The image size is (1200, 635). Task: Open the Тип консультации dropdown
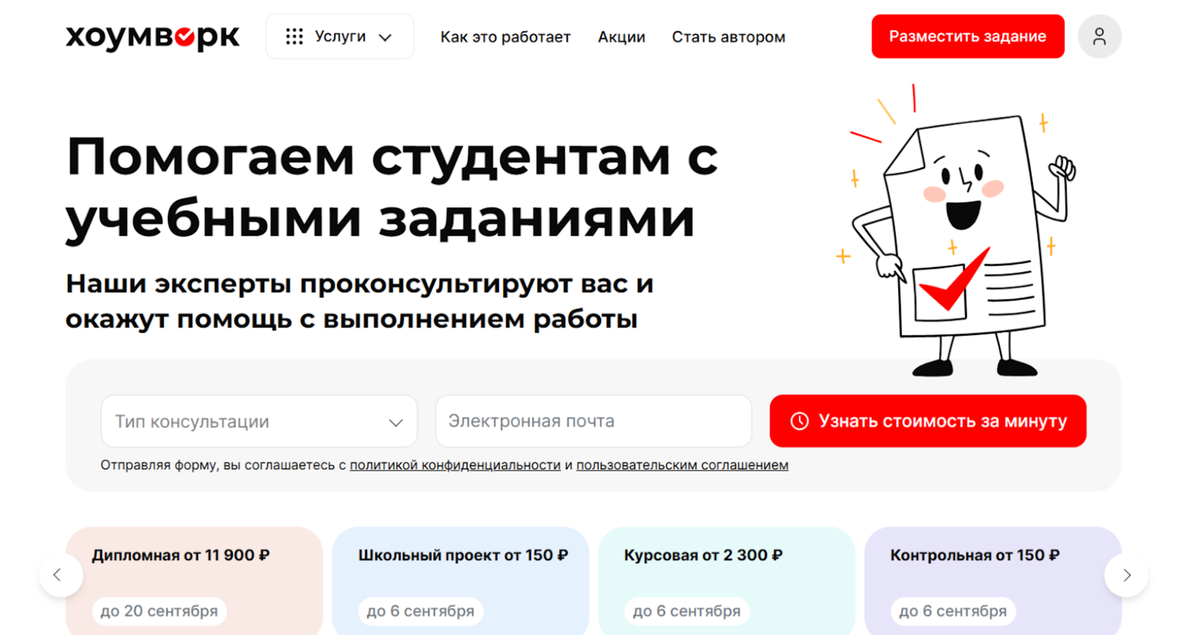tap(259, 421)
